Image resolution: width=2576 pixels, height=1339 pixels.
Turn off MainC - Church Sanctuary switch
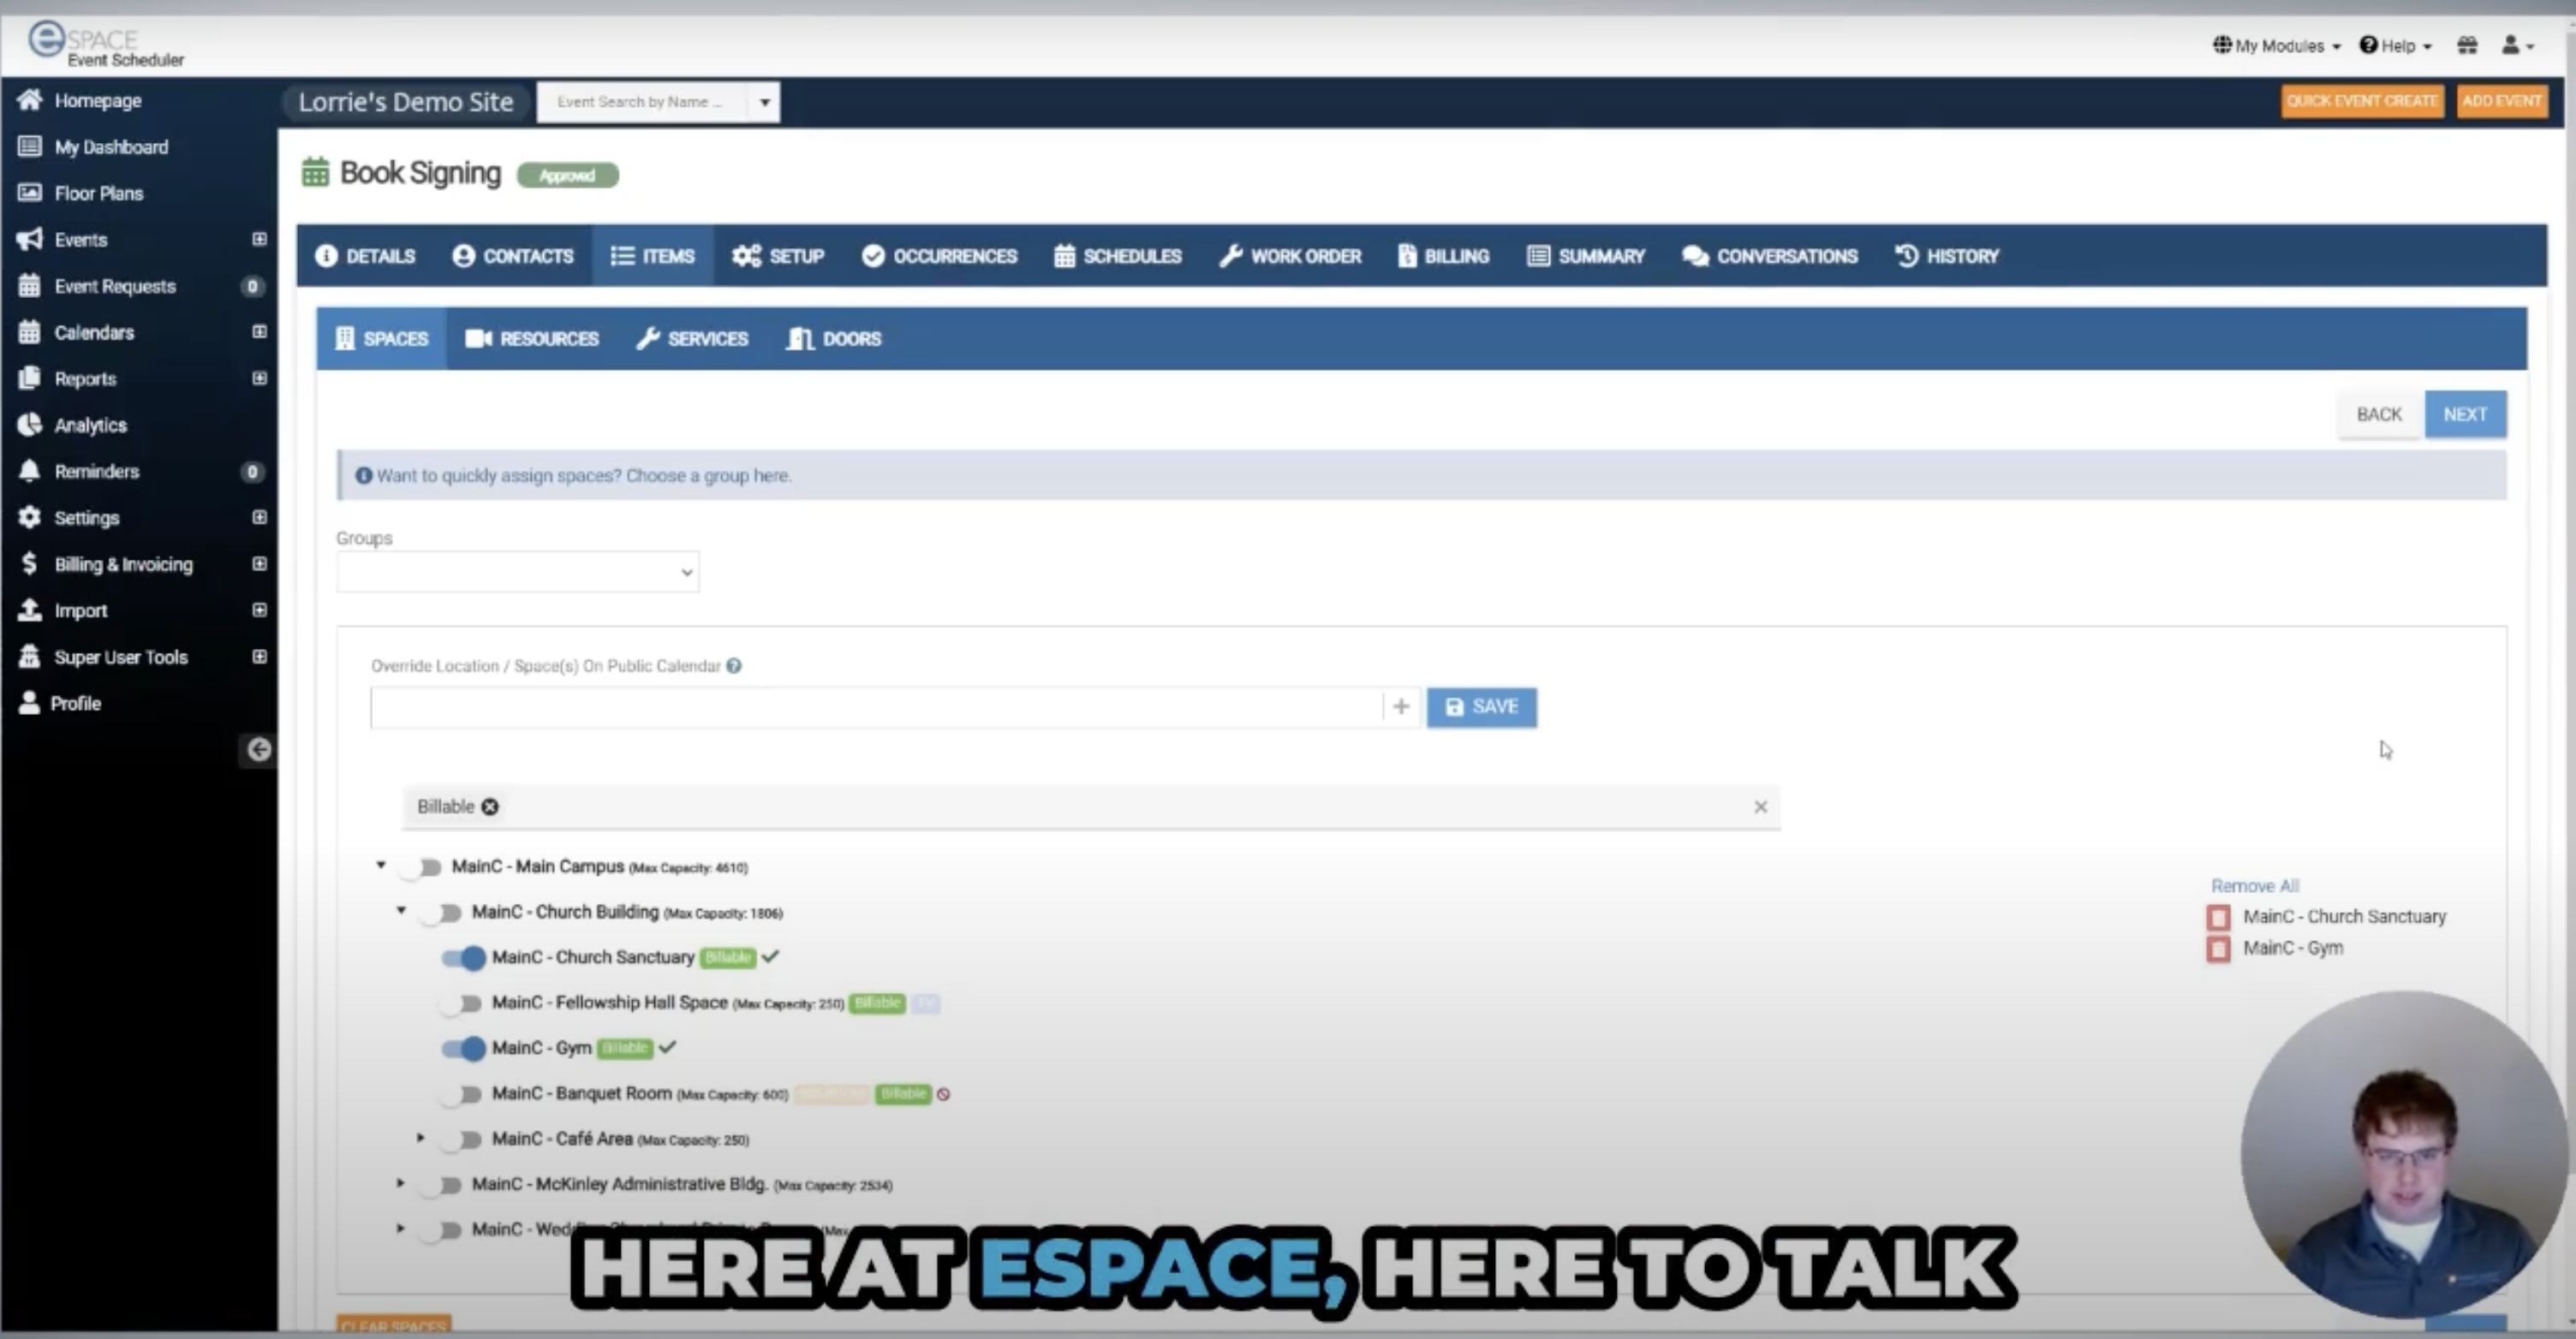[x=464, y=958]
